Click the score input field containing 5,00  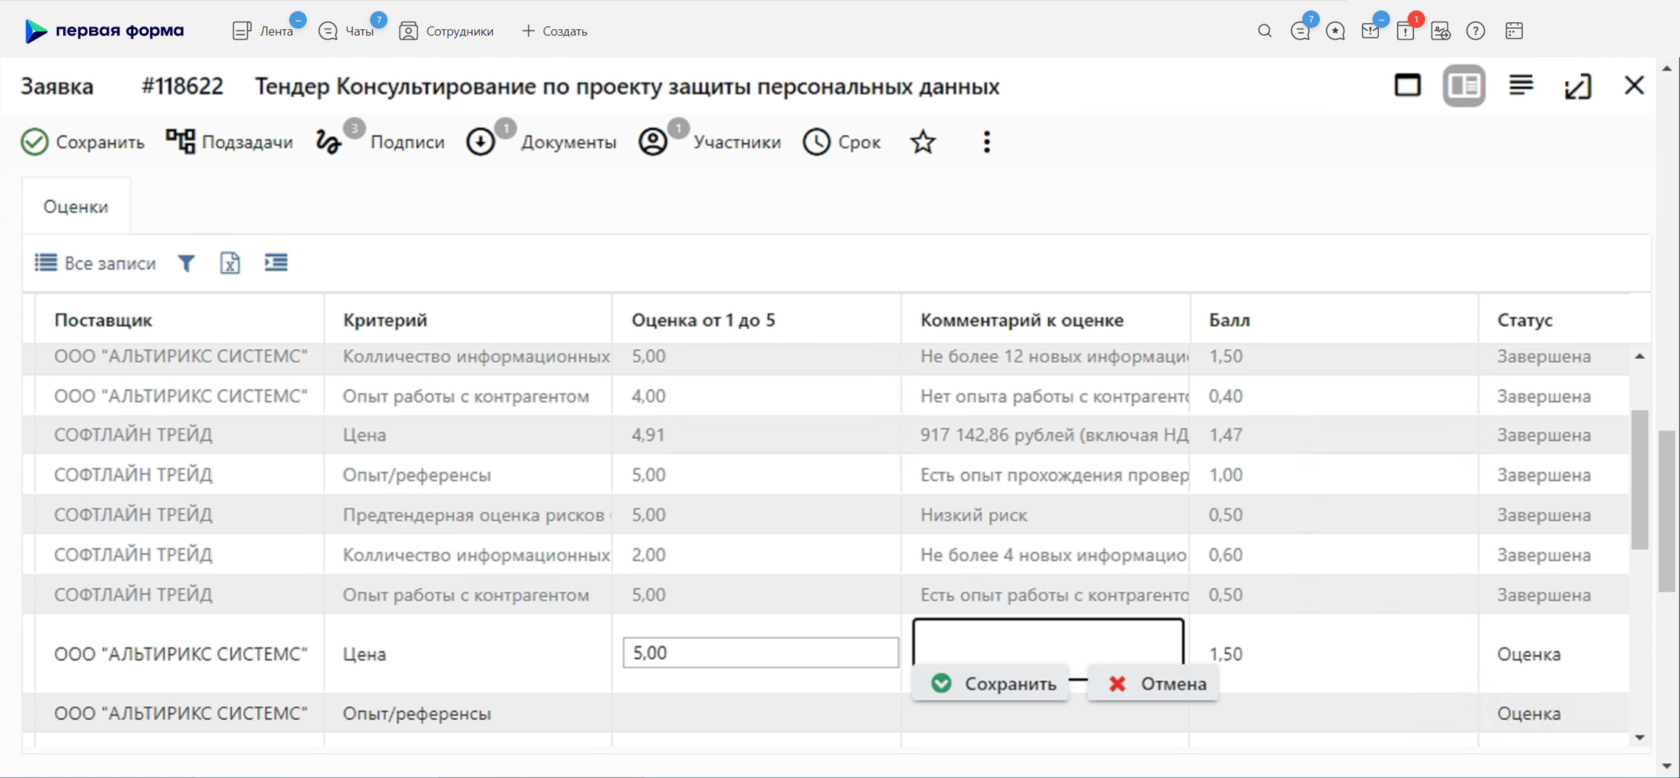point(761,653)
